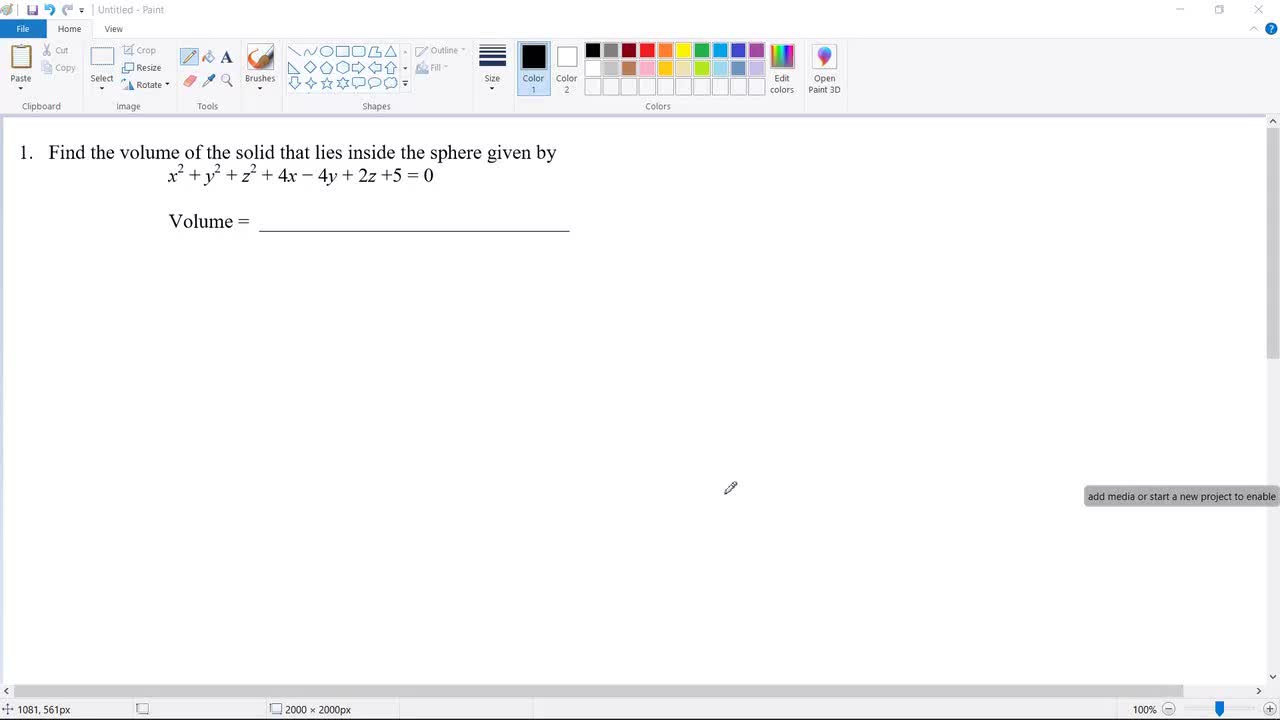Pick the red color swatch
Viewport: 1280px width, 720px height.
pyautogui.click(x=647, y=50)
